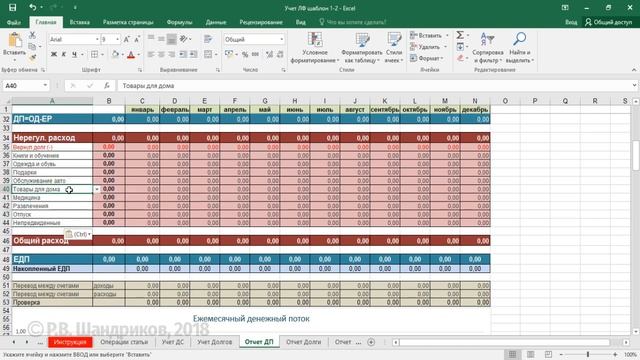
Task: Switch to the Учет ДС sheet
Action: [x=173, y=342]
